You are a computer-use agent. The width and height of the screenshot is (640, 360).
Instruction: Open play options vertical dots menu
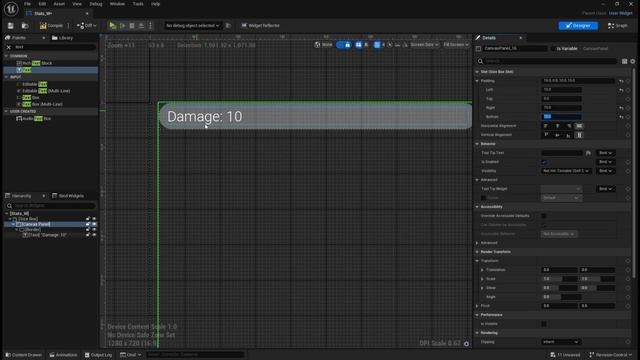click(150, 26)
